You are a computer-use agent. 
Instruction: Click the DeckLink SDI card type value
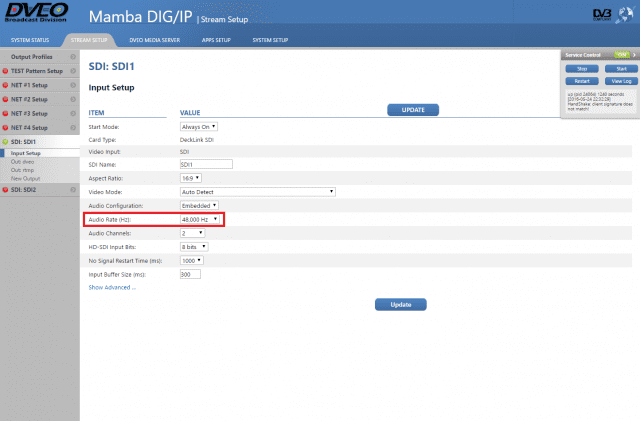coord(197,140)
